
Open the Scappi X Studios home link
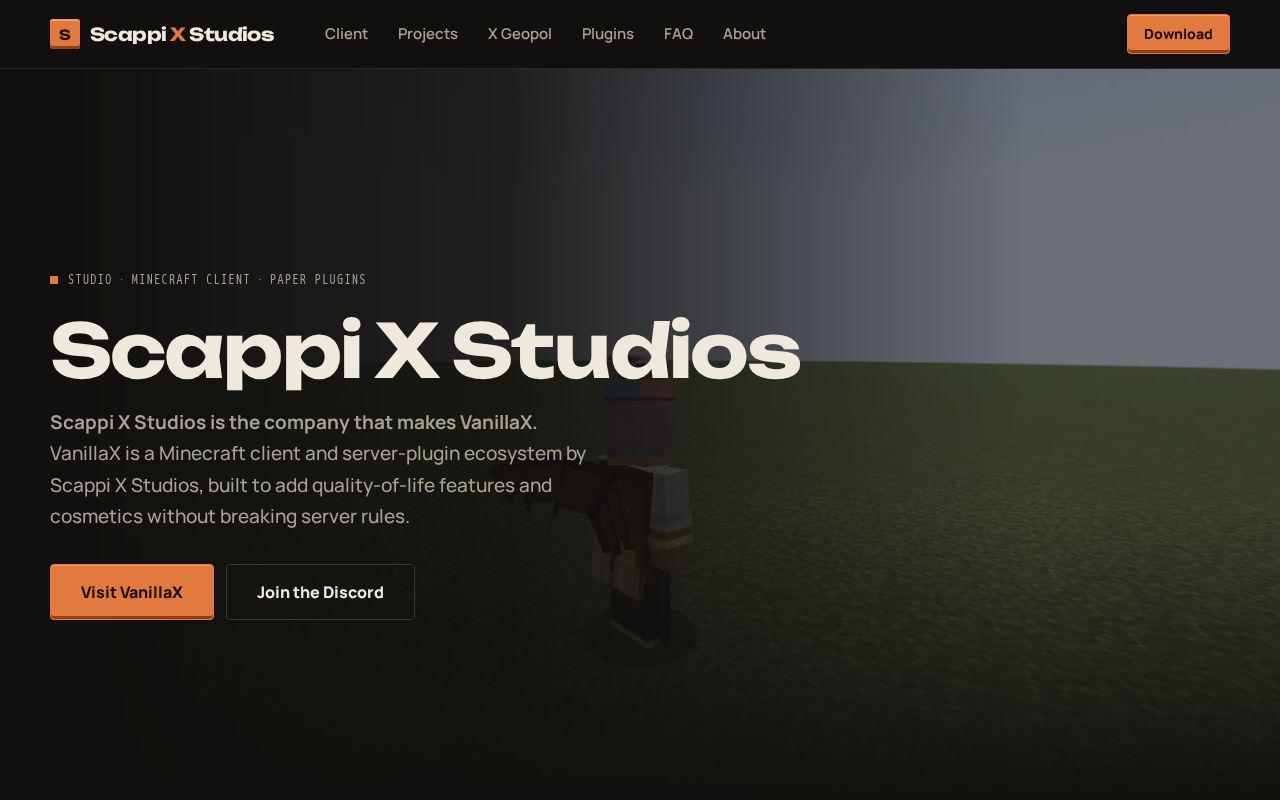click(x=162, y=34)
